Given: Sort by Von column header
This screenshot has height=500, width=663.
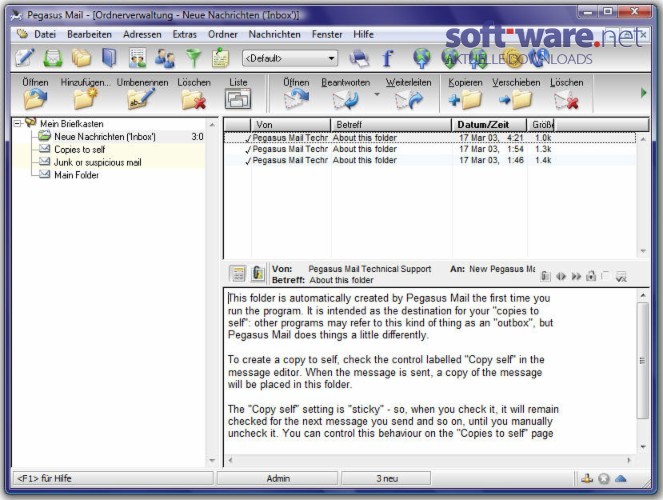Looking at the screenshot, I should [290, 125].
